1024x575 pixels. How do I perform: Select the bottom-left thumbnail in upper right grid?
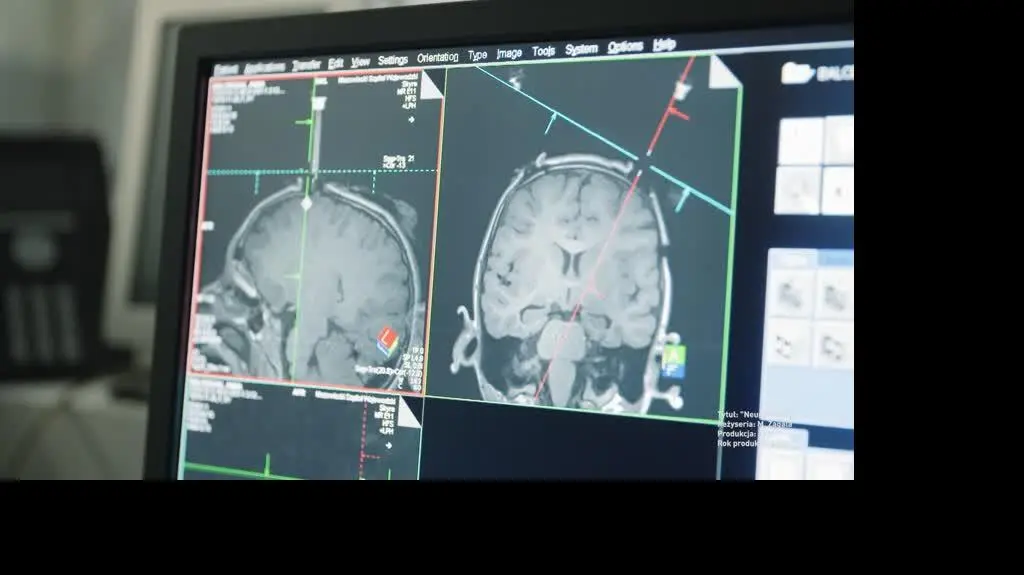[797, 191]
